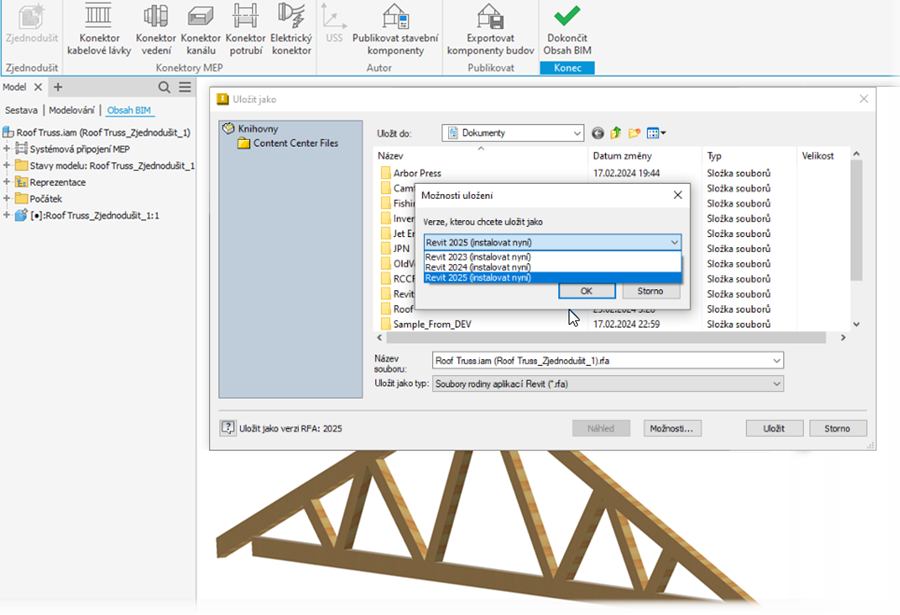The image size is (900, 615).
Task: Go back with the dialog's back arrow
Action: click(x=598, y=133)
